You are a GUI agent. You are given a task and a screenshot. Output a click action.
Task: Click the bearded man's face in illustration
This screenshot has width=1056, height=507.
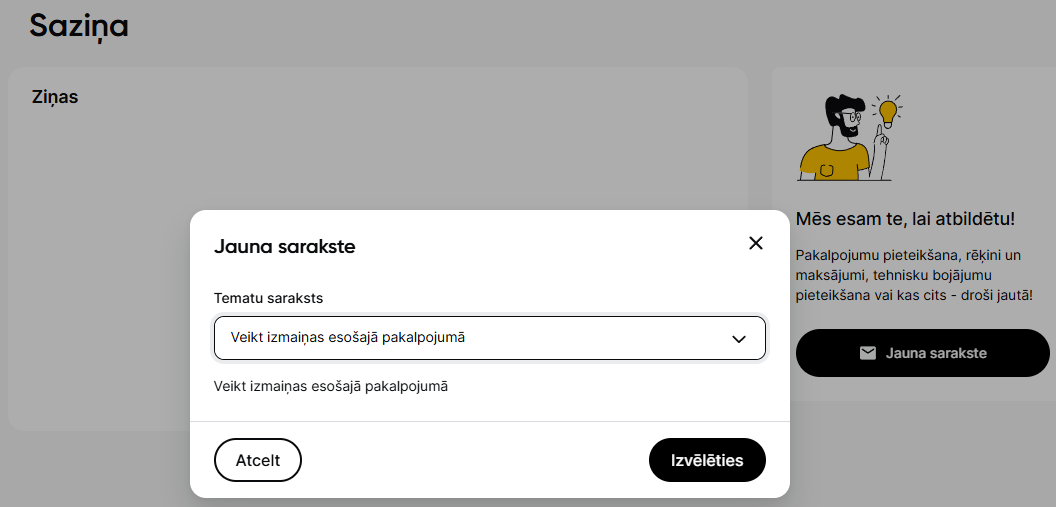click(847, 120)
